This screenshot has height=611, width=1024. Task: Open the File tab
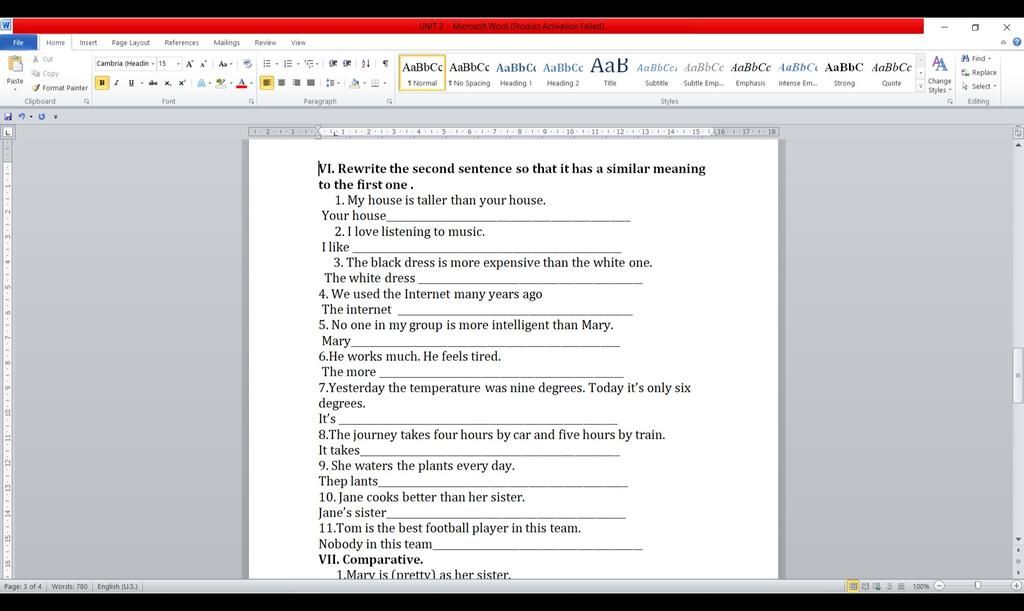tap(18, 42)
